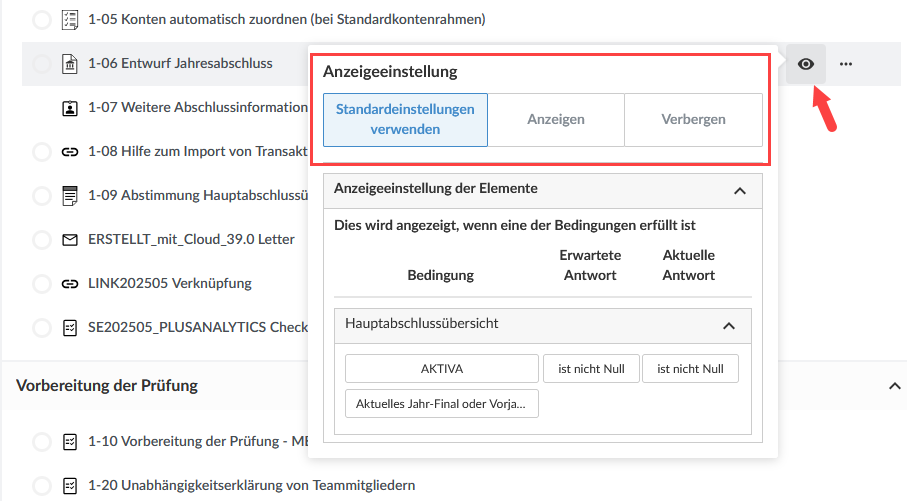Open 1-06 Entwurf Jahresabschluss document
The image size is (907, 501).
pos(180,64)
